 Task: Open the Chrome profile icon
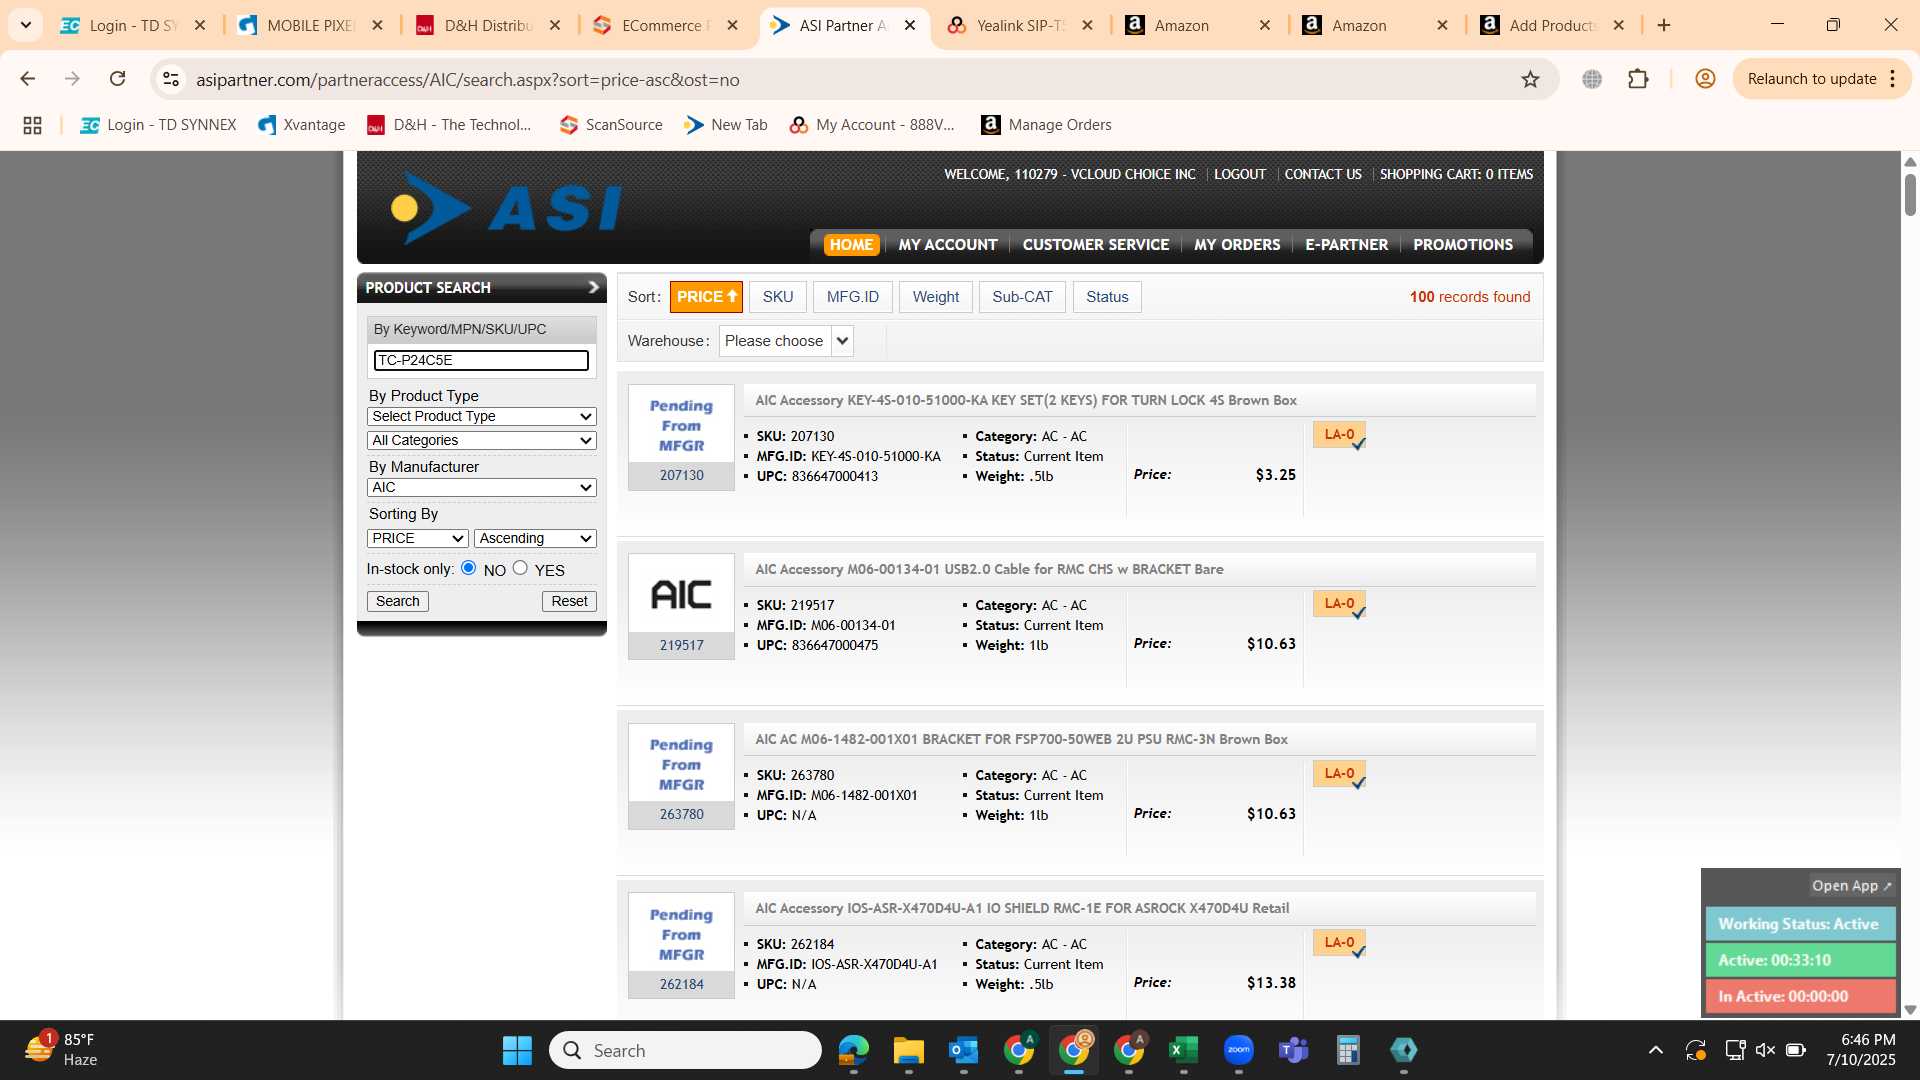pyautogui.click(x=1705, y=79)
